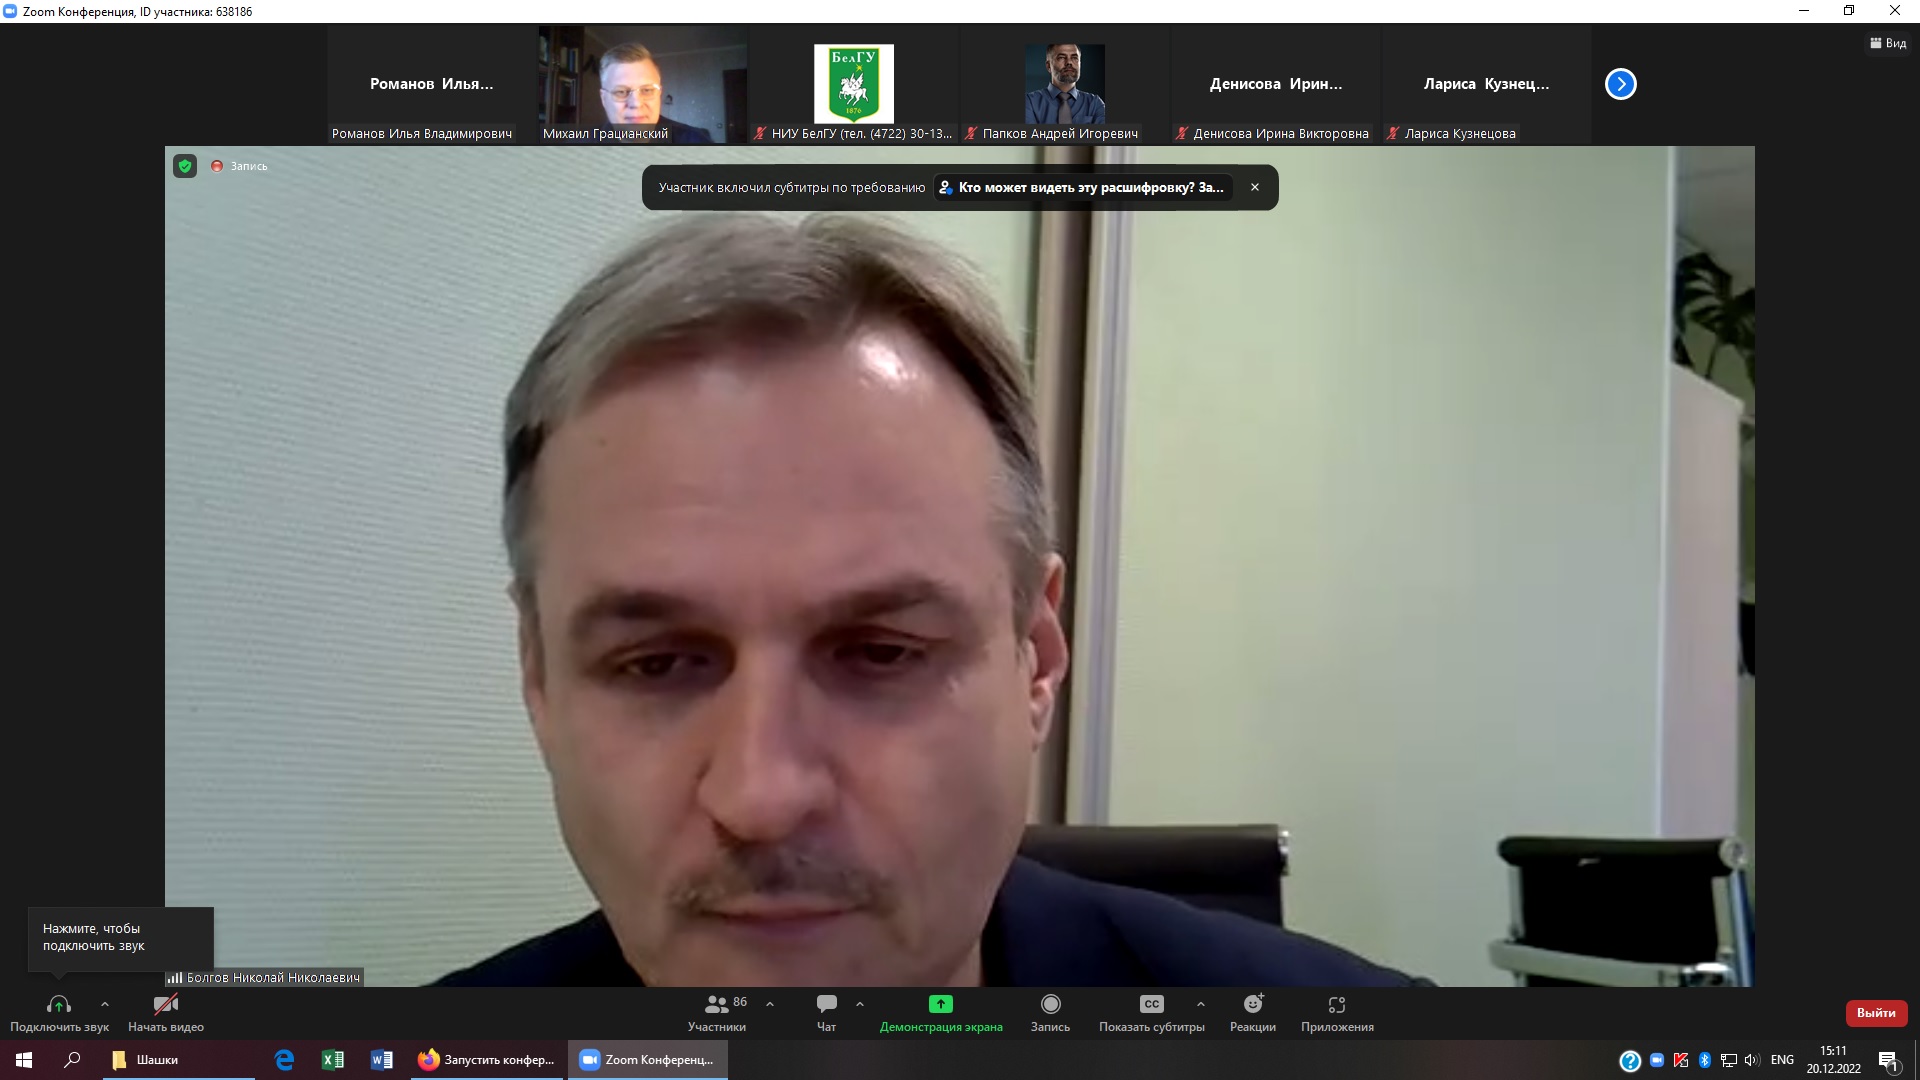Connect audio with the headphone icon
The image size is (1920, 1080).
coord(59,1004)
